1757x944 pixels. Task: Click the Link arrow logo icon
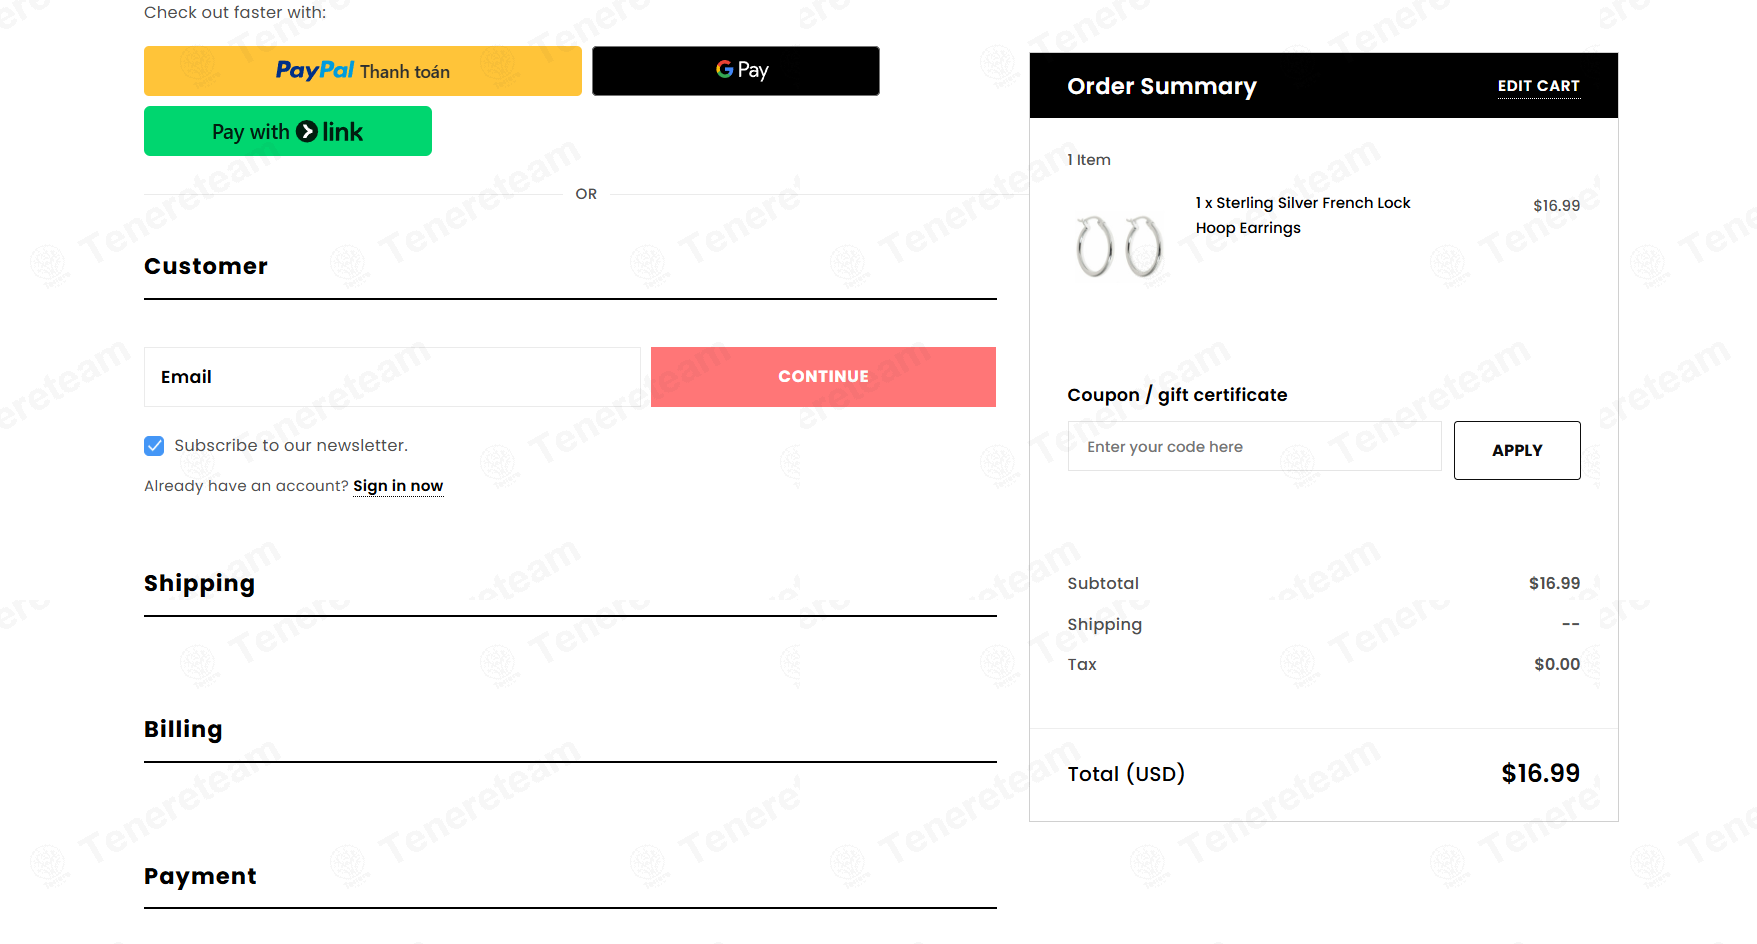pos(307,131)
